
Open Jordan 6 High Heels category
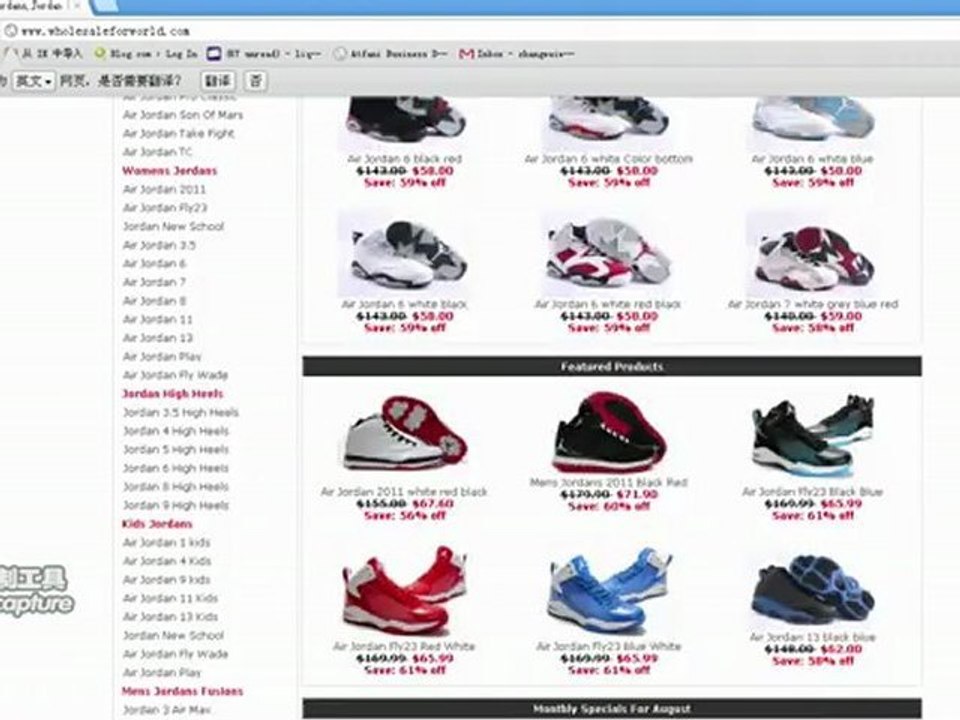coord(176,468)
